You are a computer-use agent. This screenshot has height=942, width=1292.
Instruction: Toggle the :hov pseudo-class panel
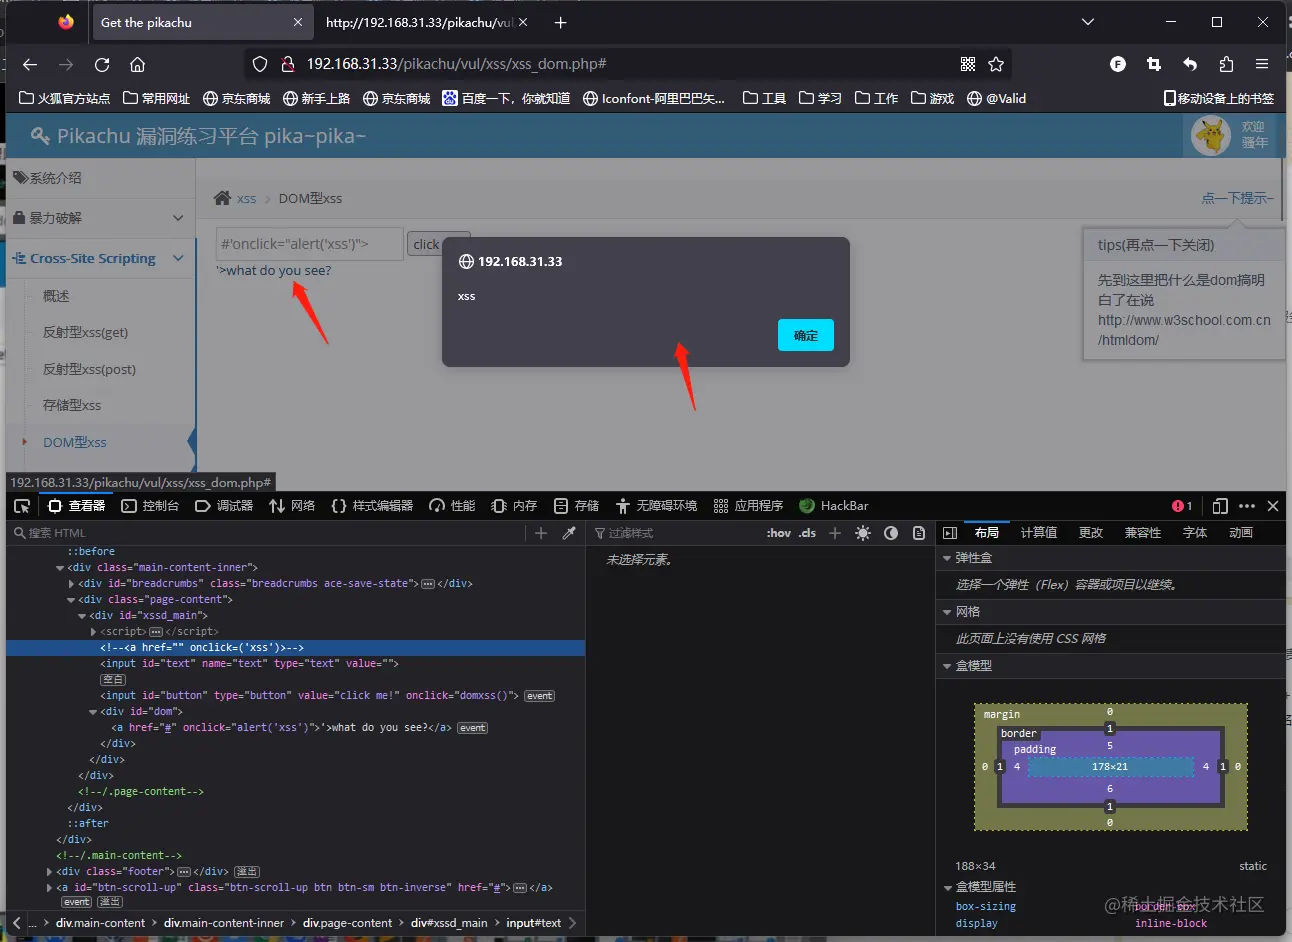coord(779,533)
